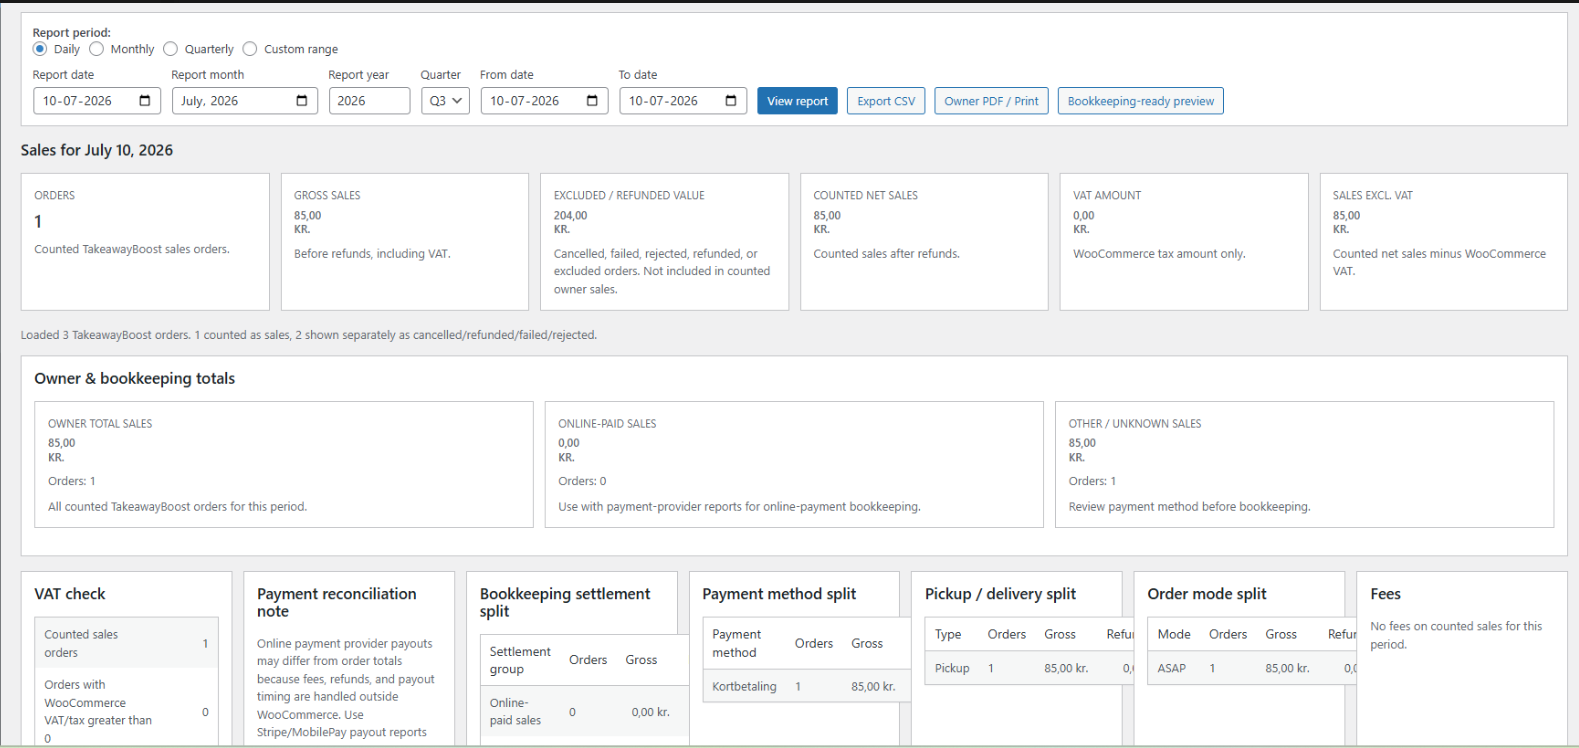Click the Sales for July 10, 2026 heading
The image size is (1579, 748).
click(97, 150)
